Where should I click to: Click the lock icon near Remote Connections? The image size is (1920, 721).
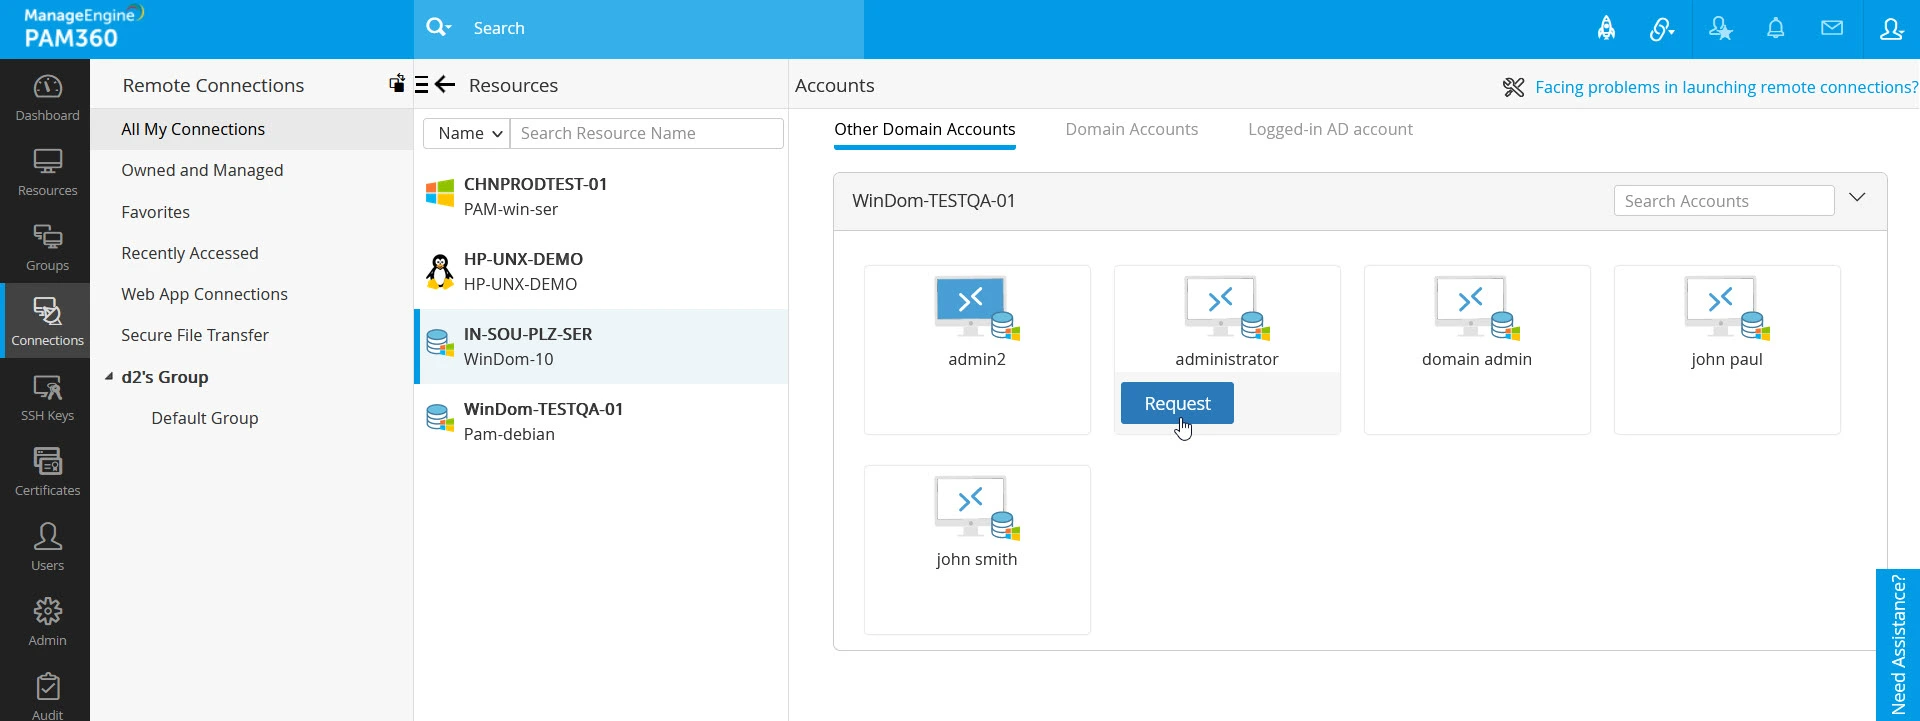[397, 84]
